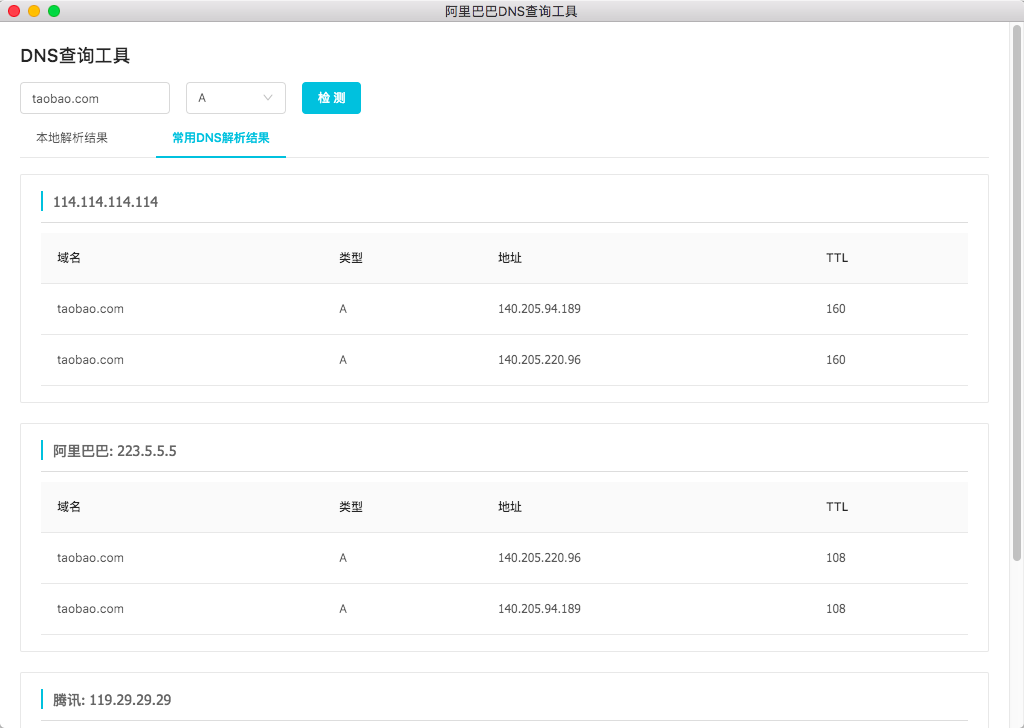Click the 114.114.114.114 section title

[x=105, y=202]
